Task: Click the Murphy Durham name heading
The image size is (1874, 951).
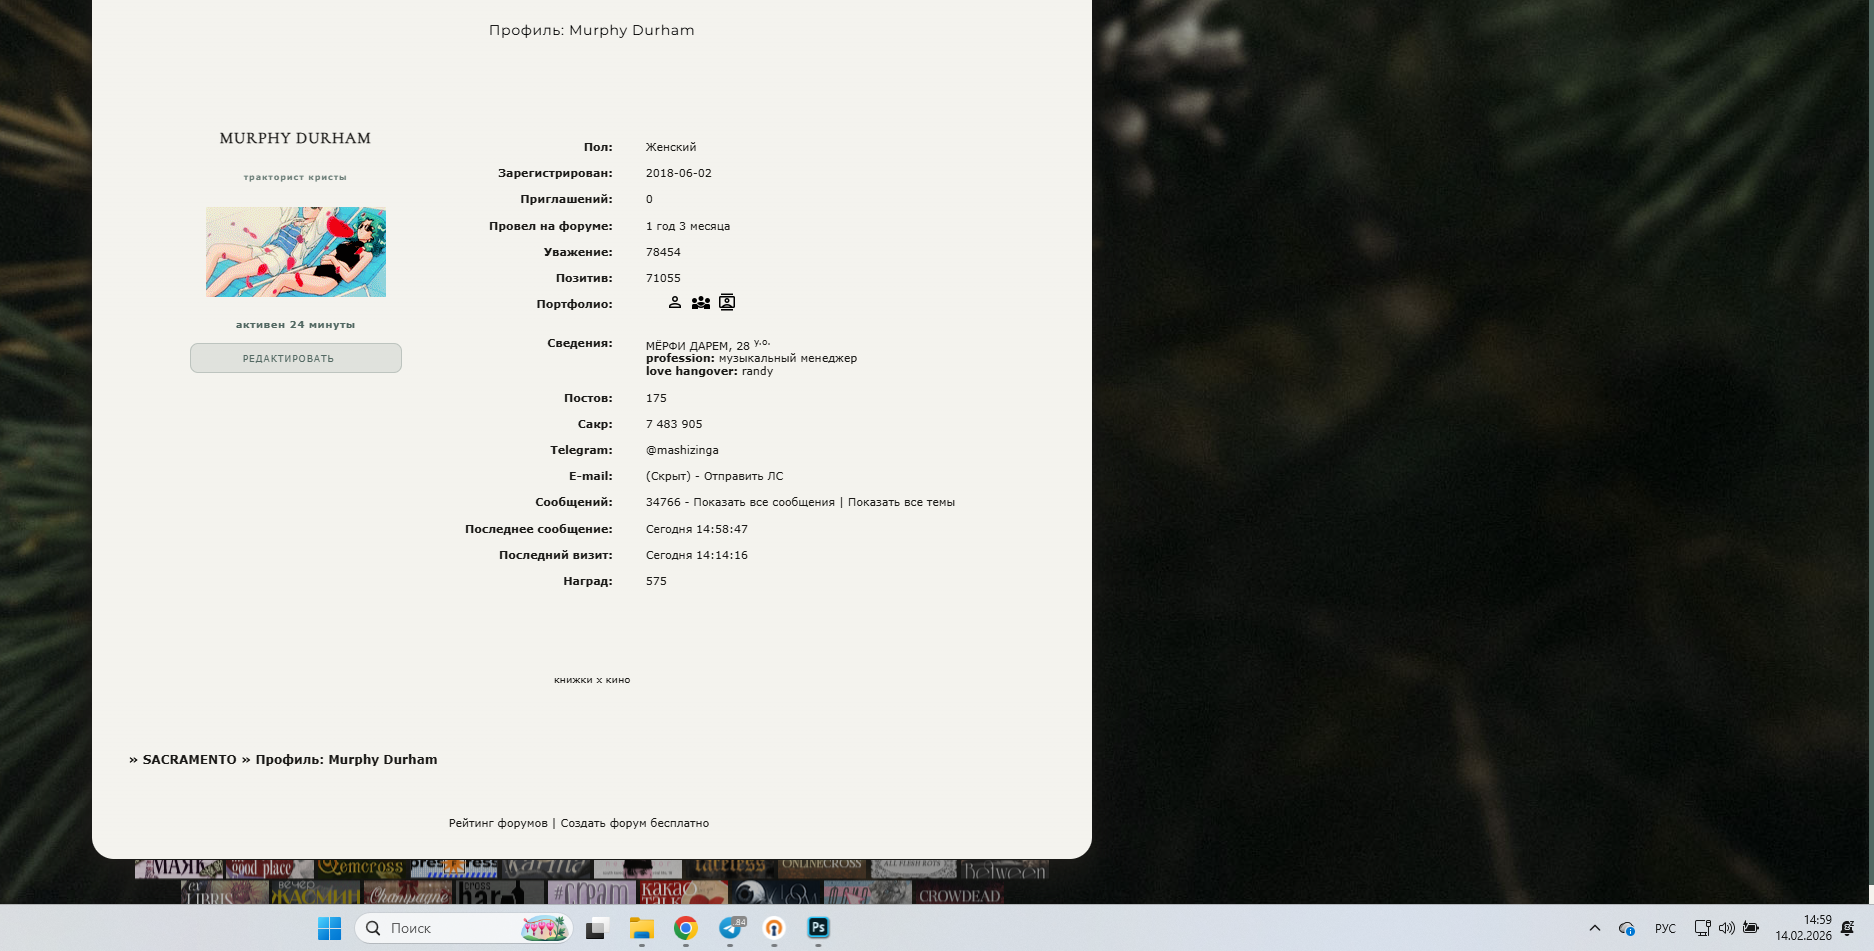Action: tap(295, 138)
